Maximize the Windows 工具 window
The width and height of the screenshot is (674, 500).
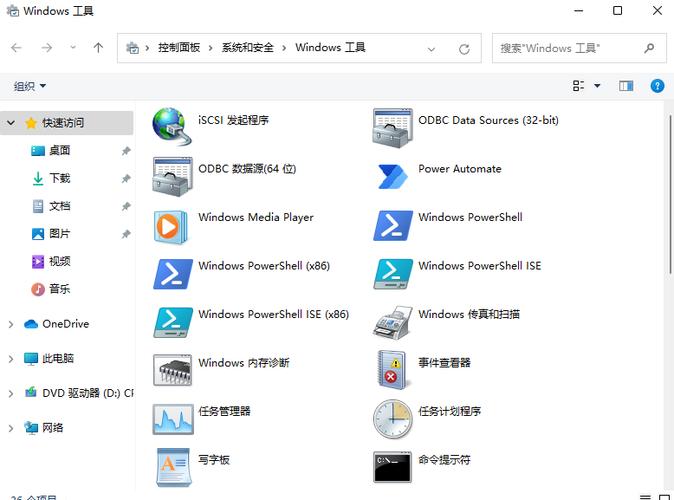(617, 10)
